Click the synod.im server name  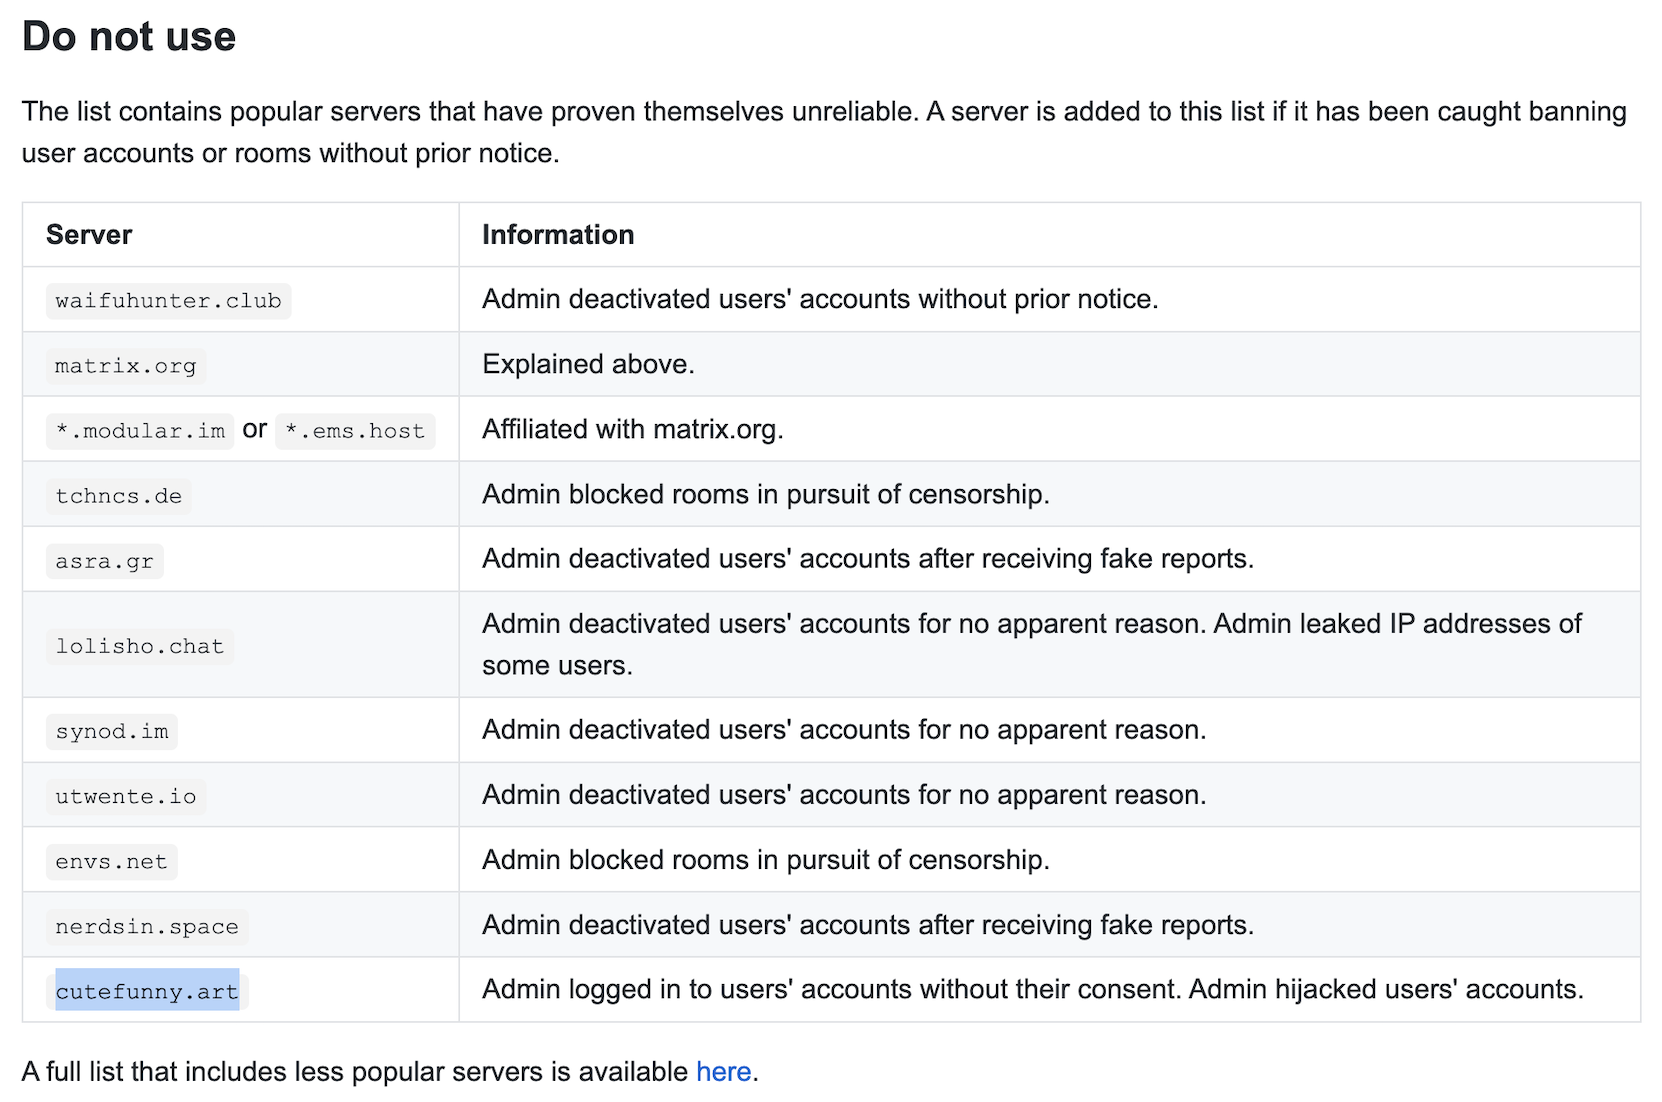111,731
